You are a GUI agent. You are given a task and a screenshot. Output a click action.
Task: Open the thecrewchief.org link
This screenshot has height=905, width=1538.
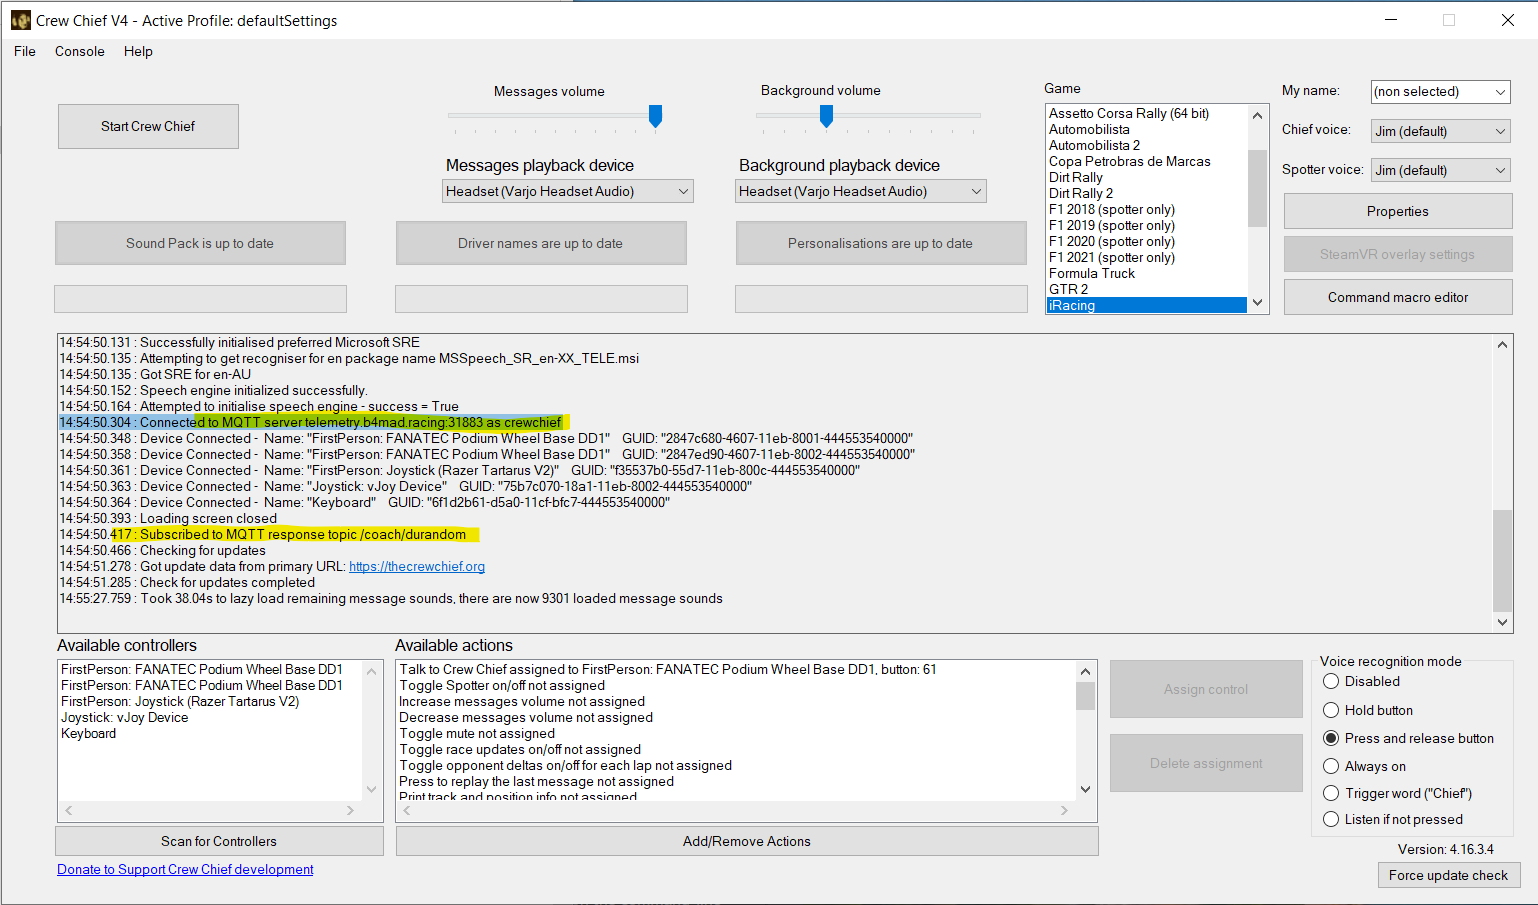pos(417,566)
